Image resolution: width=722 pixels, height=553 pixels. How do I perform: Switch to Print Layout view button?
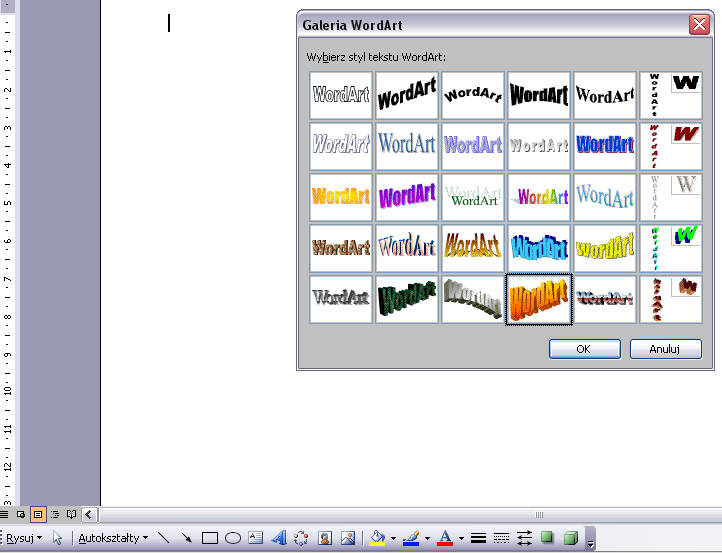(x=38, y=514)
